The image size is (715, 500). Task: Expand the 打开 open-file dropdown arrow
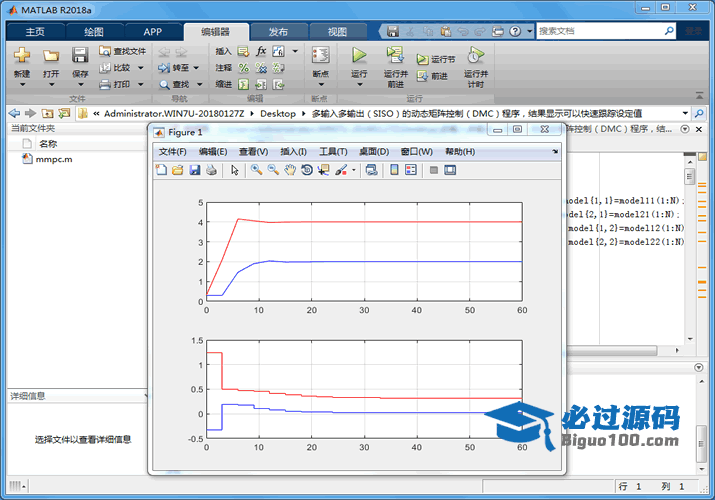tap(51, 85)
